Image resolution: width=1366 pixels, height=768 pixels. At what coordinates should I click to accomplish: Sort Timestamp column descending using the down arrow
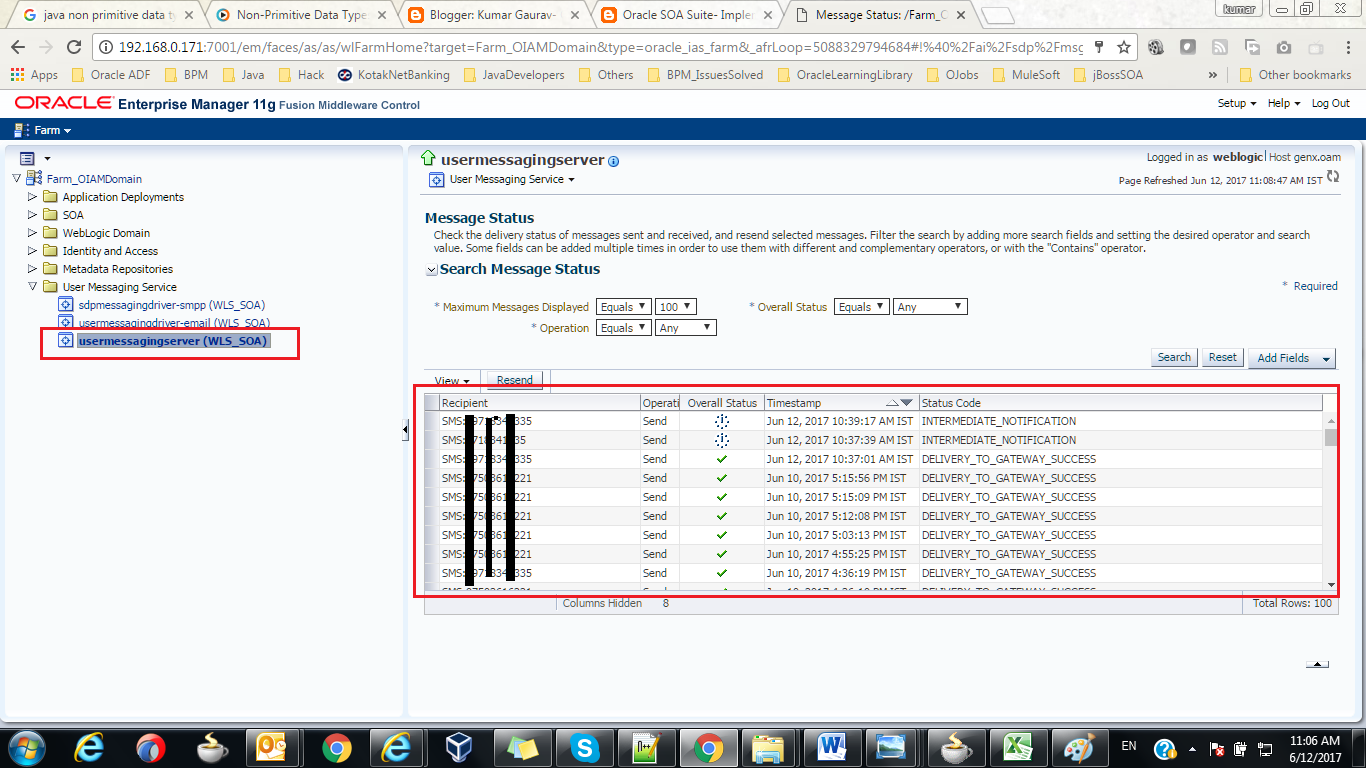pos(906,402)
